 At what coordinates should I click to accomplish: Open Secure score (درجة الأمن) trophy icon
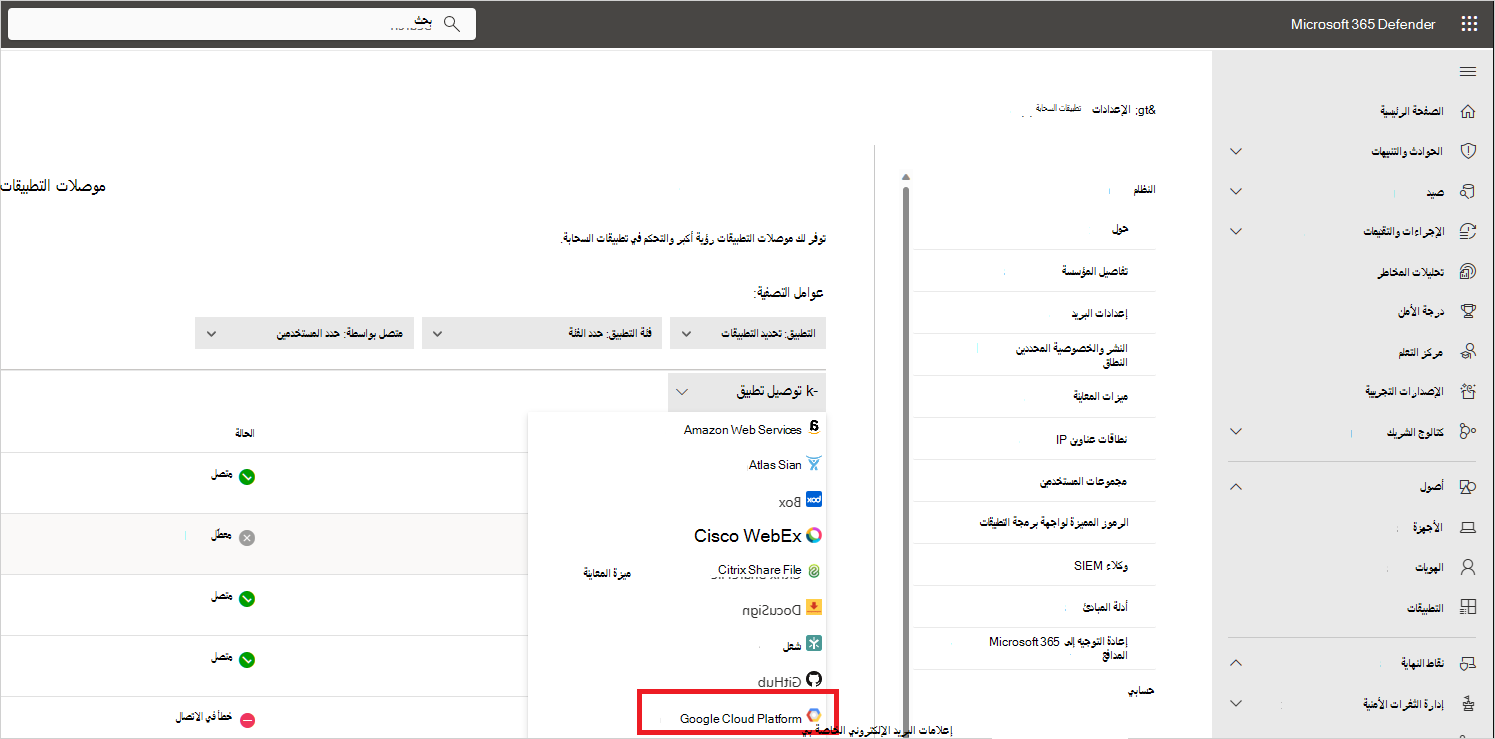(1468, 312)
